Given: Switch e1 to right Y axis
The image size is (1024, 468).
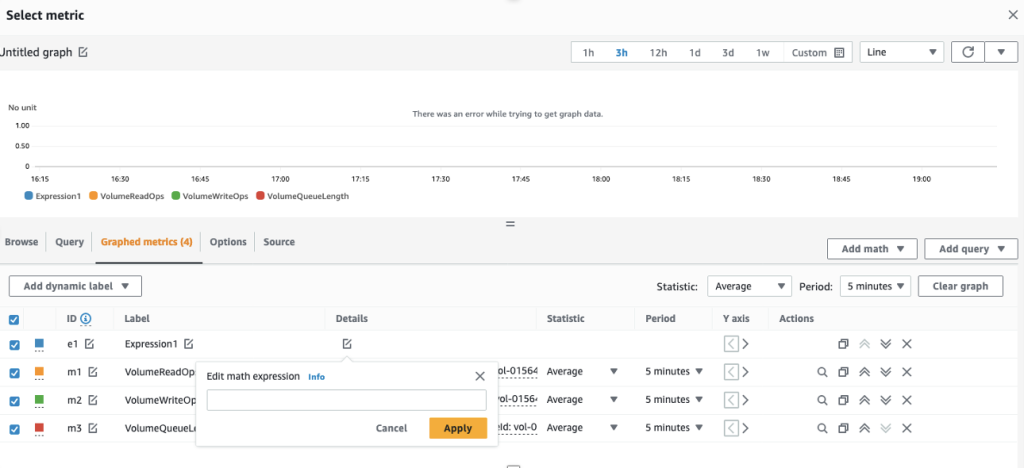Looking at the screenshot, I should [x=746, y=344].
